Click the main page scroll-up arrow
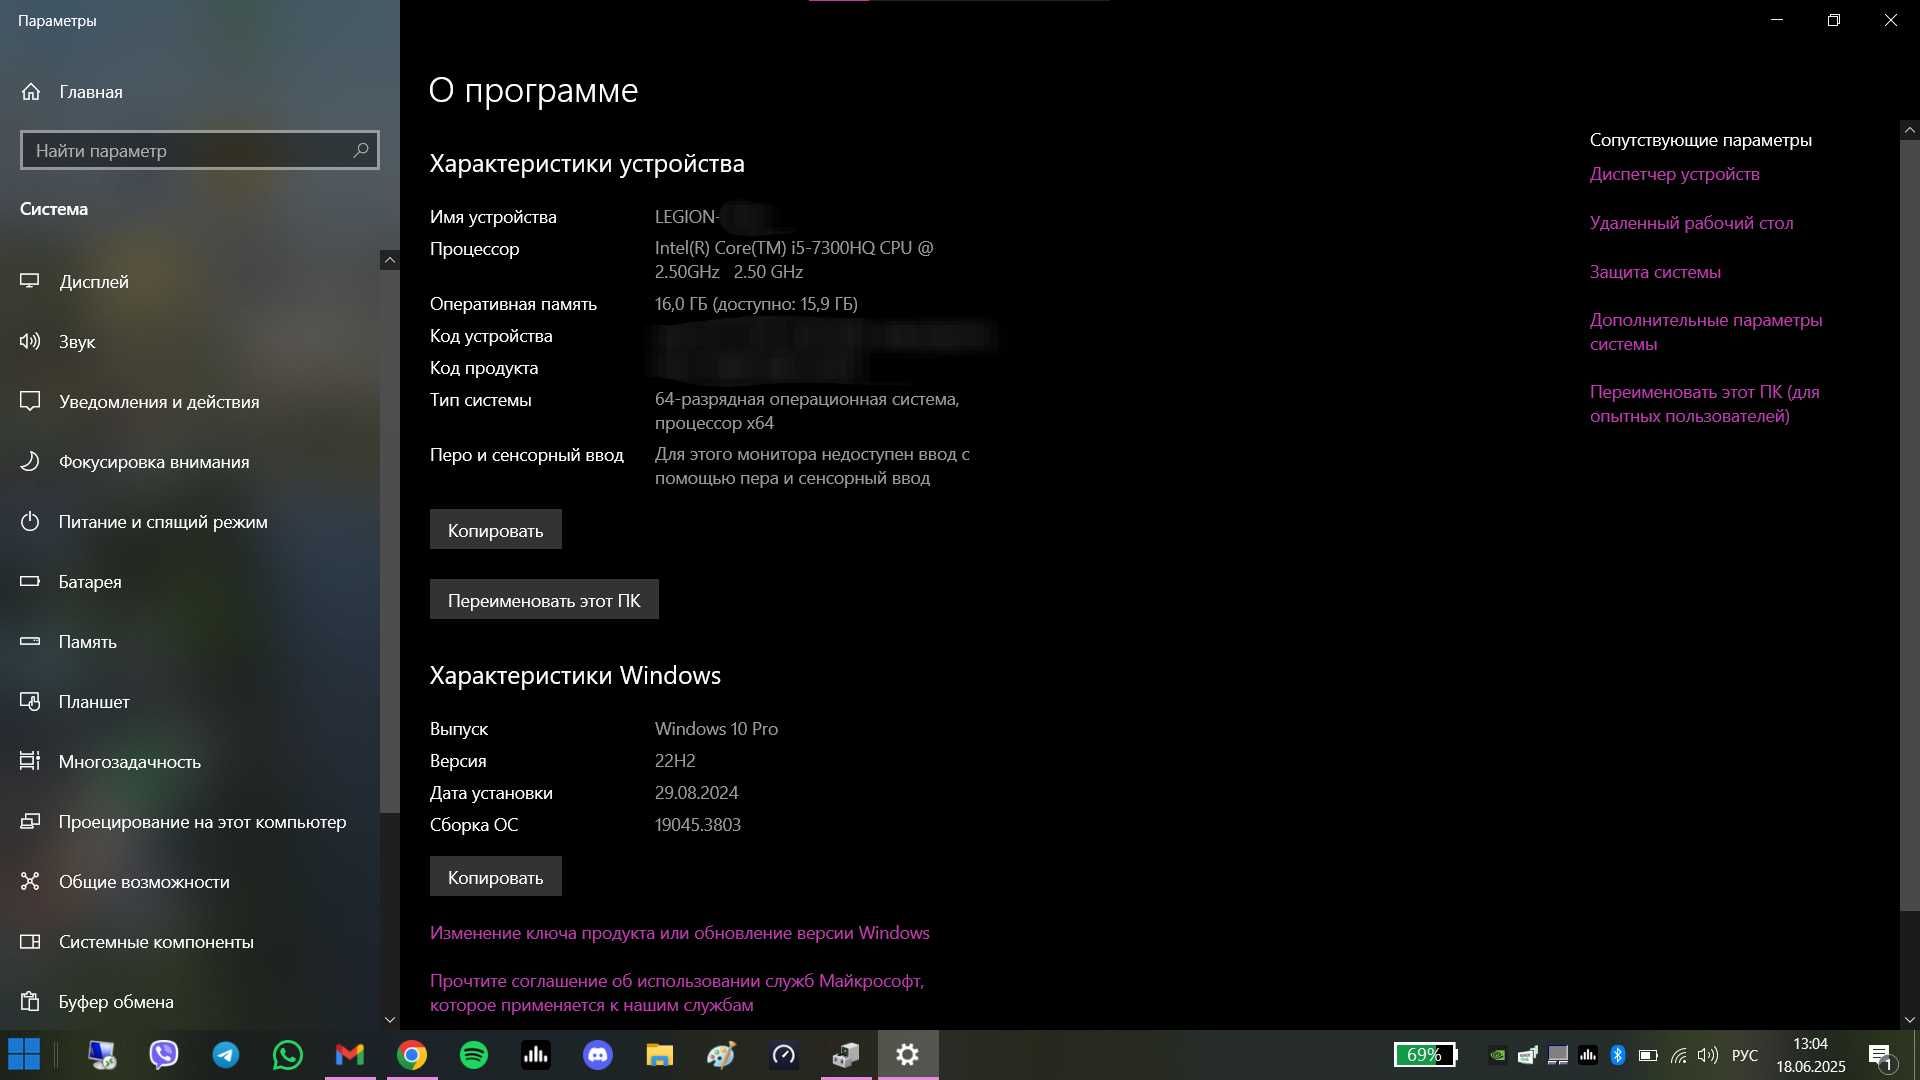1920x1080 pixels. click(1910, 130)
